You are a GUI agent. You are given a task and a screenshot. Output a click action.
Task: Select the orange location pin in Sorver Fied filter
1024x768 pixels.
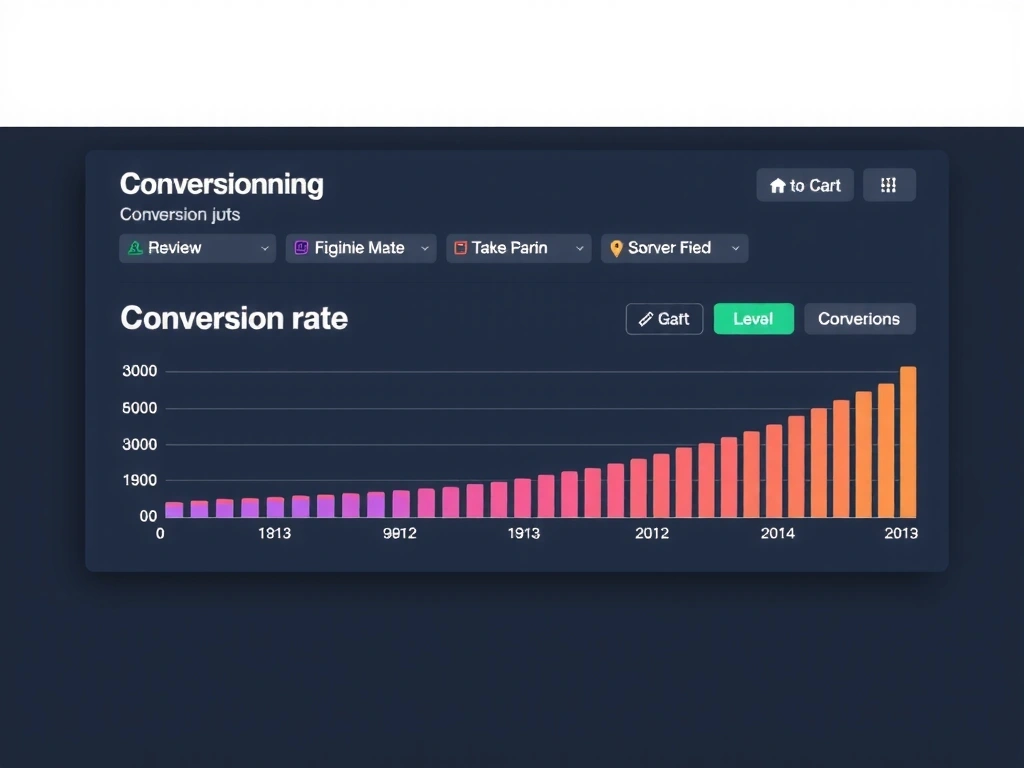tap(616, 247)
